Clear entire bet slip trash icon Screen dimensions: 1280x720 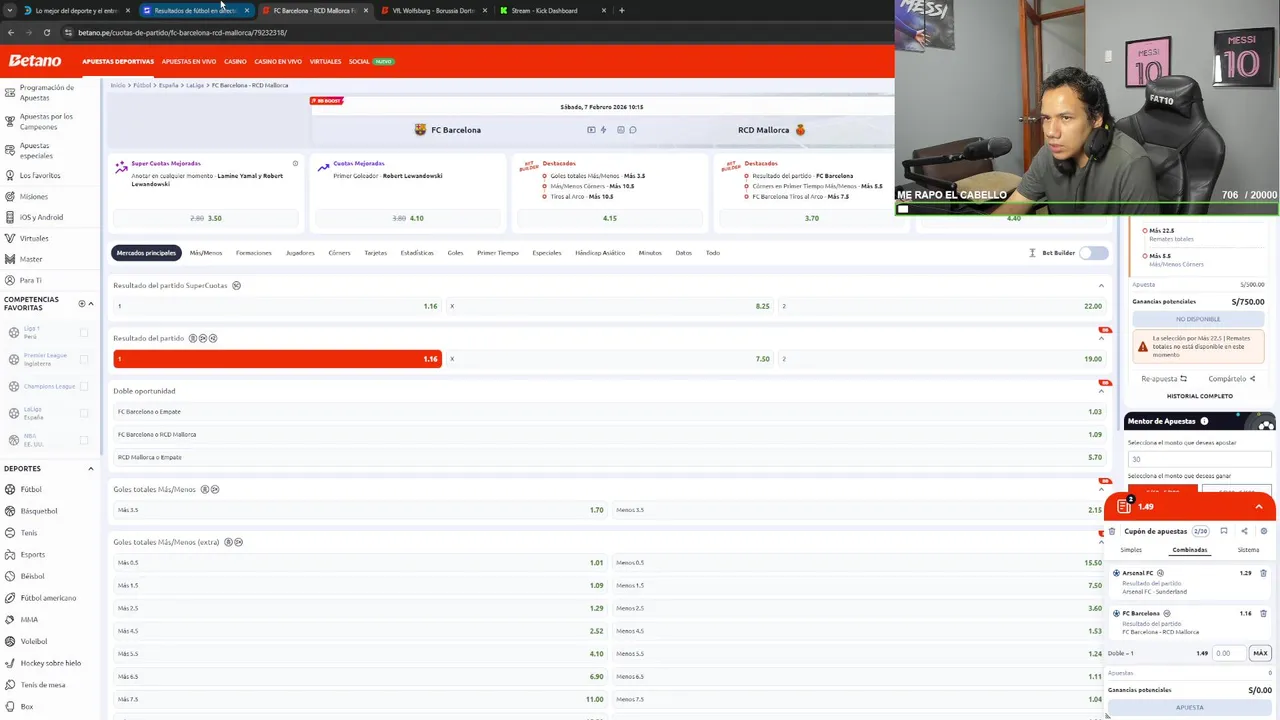1112,531
